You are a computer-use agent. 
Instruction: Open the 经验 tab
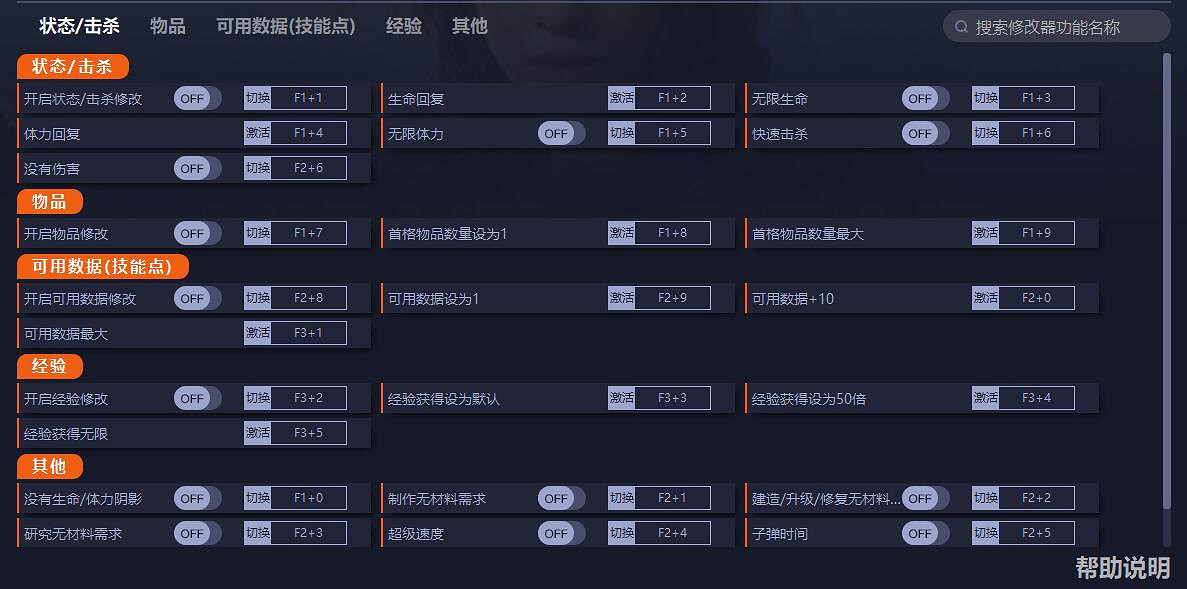[404, 26]
